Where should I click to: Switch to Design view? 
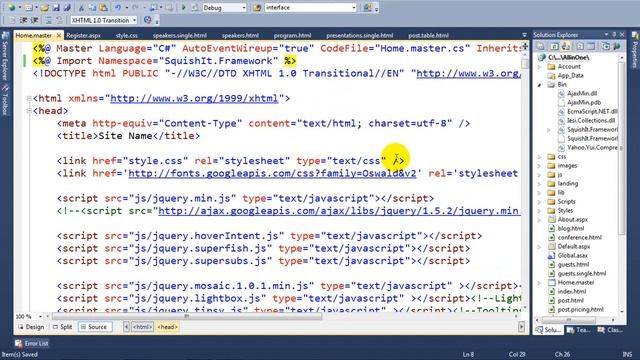point(31,327)
